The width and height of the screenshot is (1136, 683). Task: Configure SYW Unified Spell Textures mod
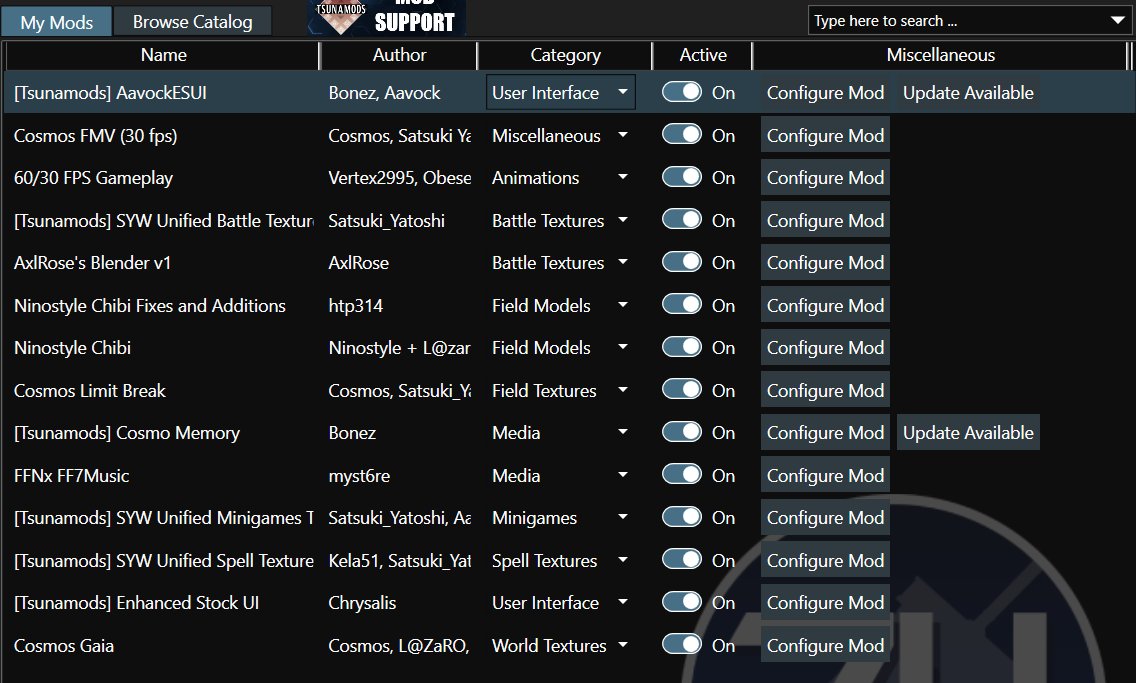[x=825, y=560]
